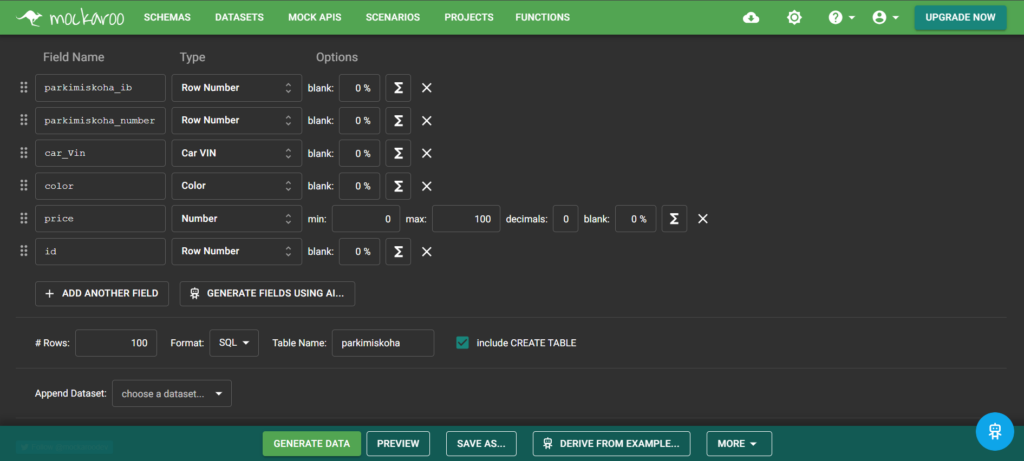
Task: Click SAVE AS button
Action: click(481, 443)
